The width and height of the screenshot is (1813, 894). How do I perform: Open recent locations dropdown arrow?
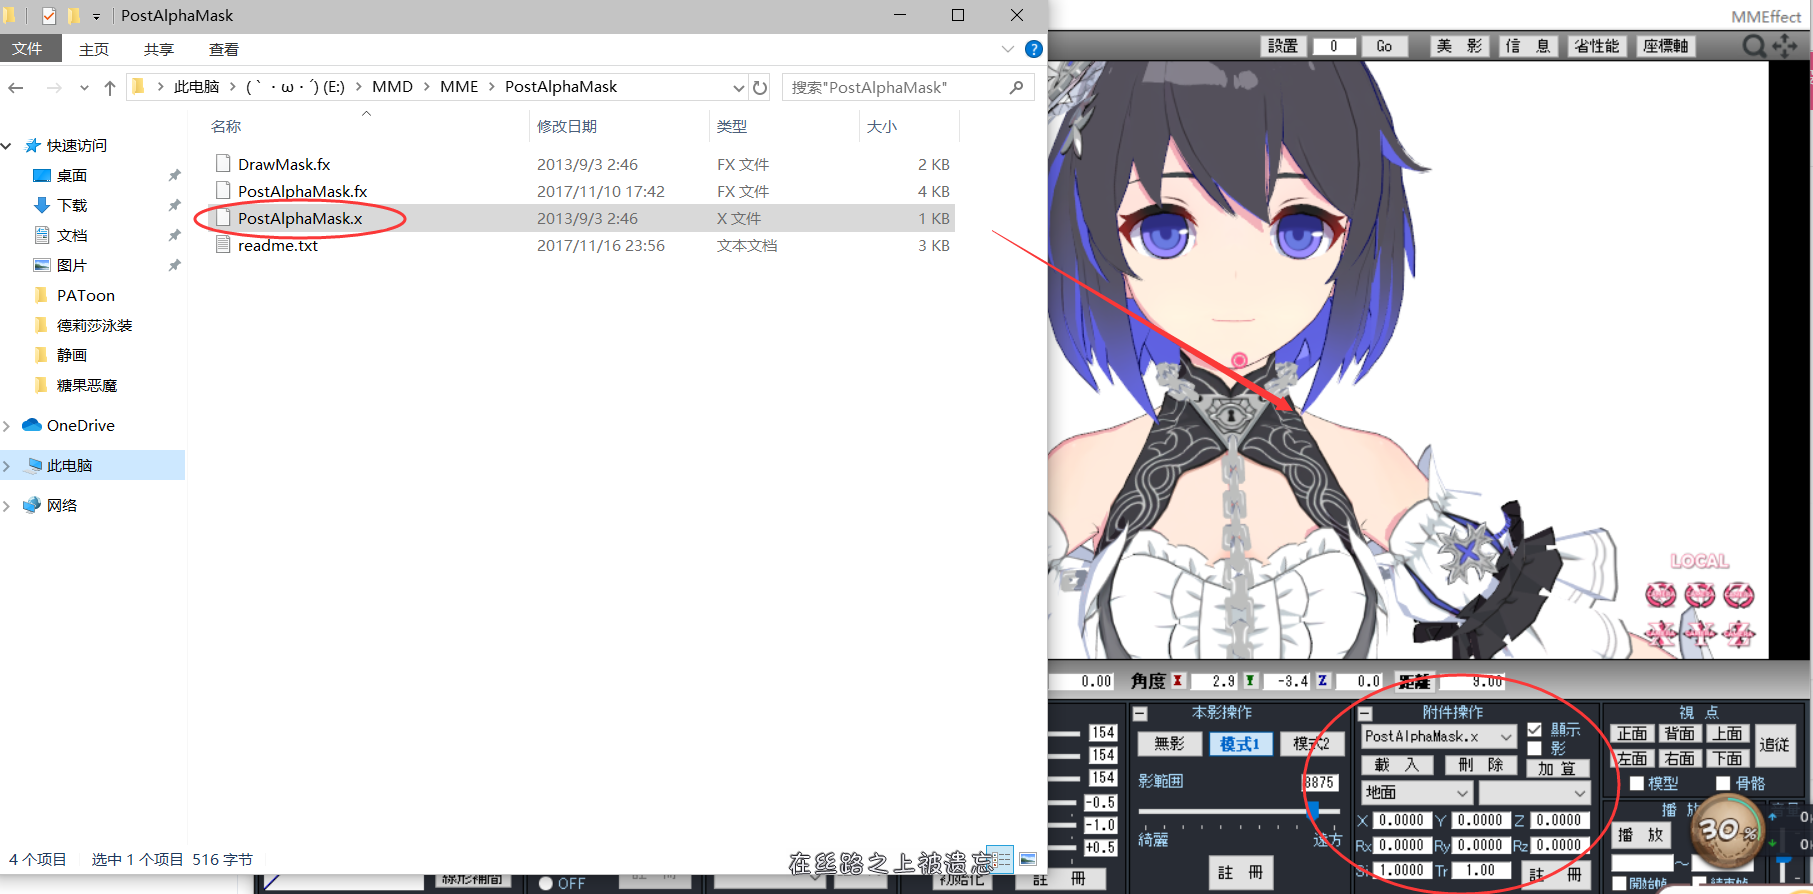[84, 88]
